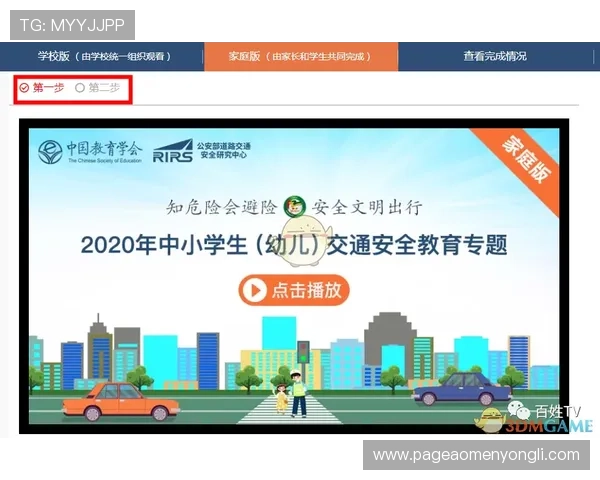600x480 pixels.
Task: Open the 查看完成情况 tab
Action: point(495,56)
